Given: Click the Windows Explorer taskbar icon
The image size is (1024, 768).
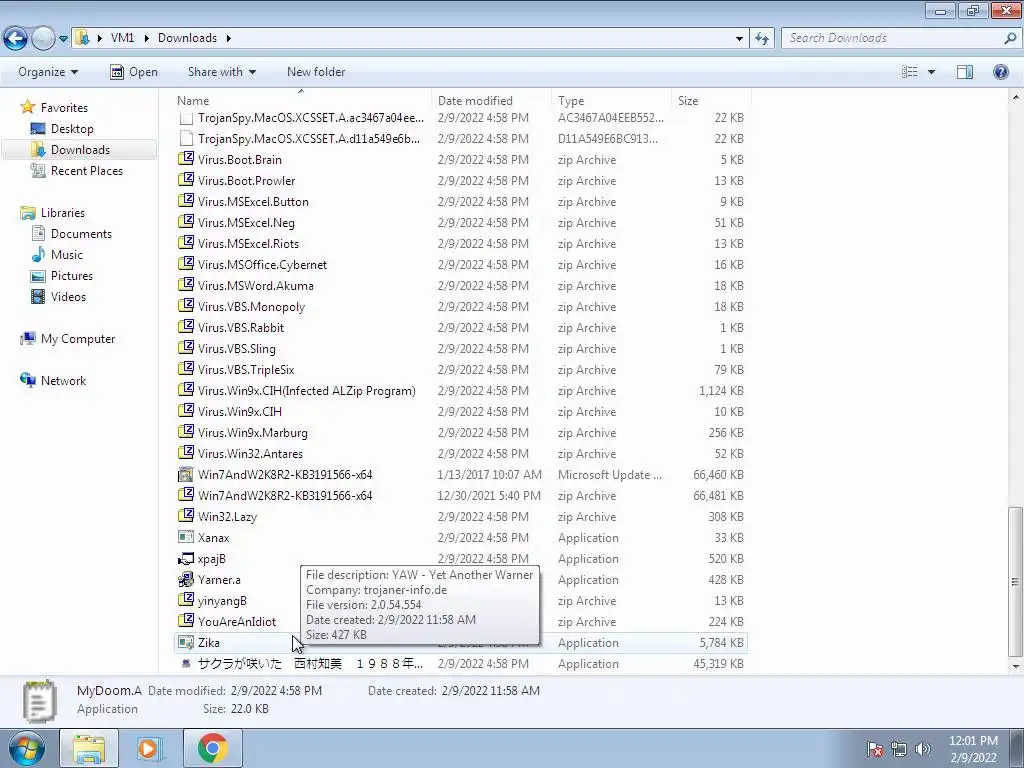Looking at the screenshot, I should point(89,748).
